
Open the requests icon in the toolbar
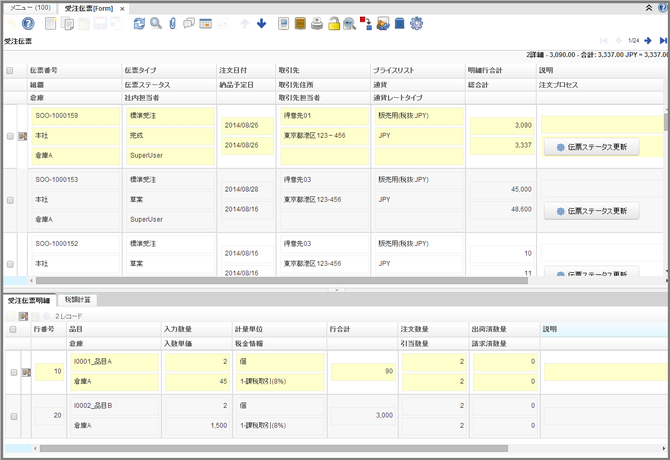(383, 23)
